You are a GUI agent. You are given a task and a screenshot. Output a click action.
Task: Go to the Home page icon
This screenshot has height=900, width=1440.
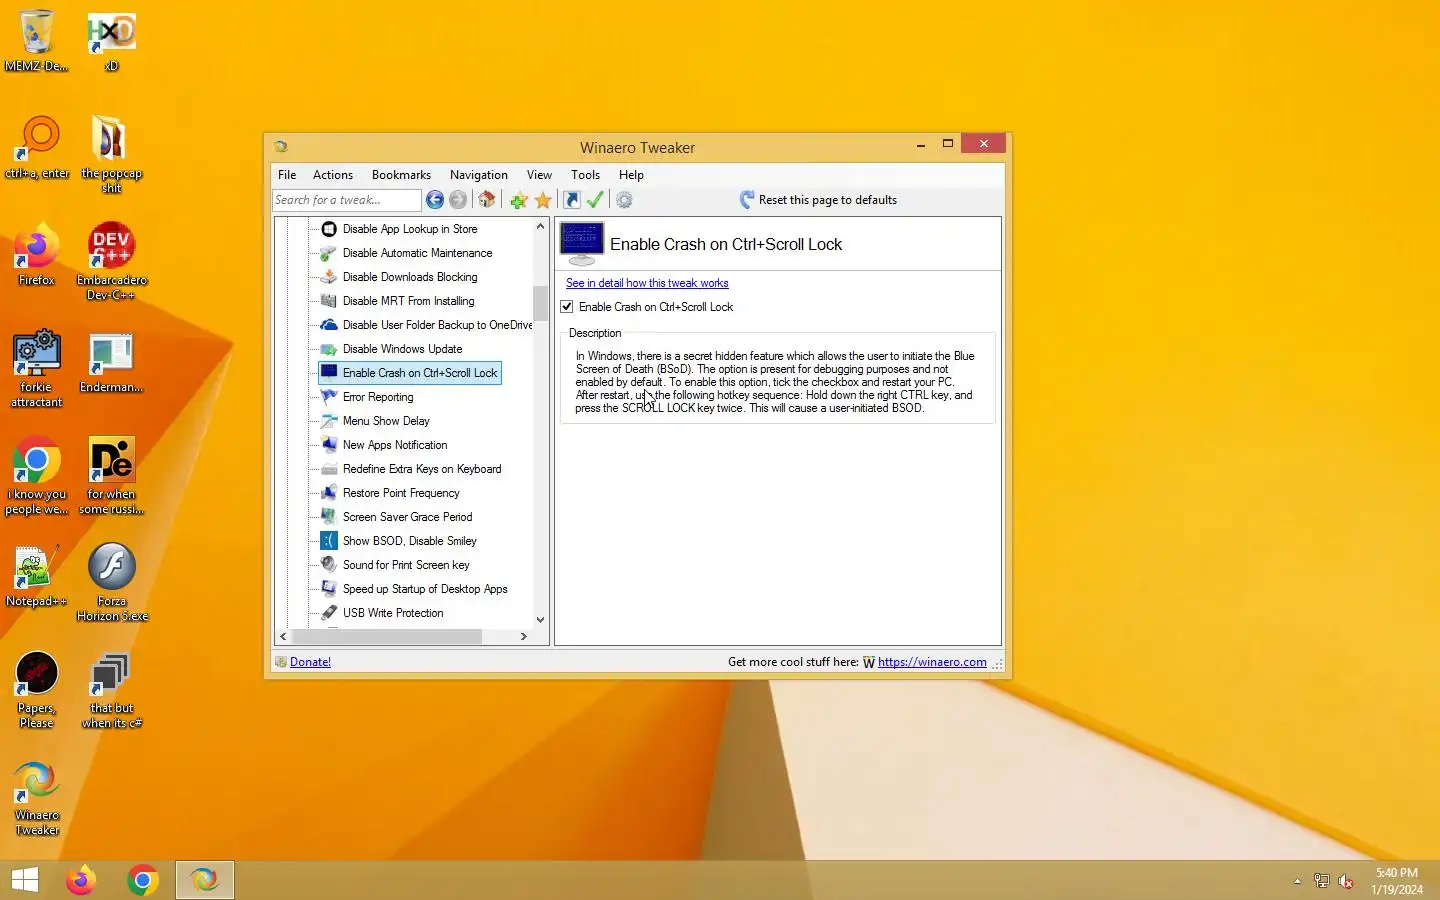(487, 200)
